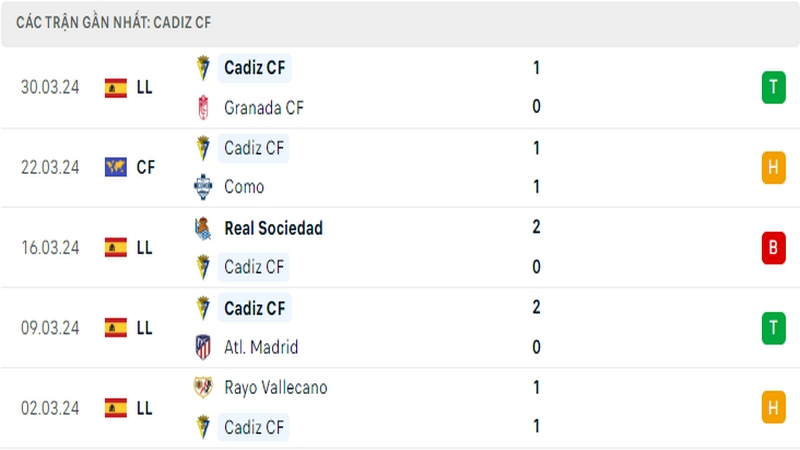Click the Atl. Madrid club crest
Image resolution: width=800 pixels, height=450 pixels.
(x=203, y=347)
